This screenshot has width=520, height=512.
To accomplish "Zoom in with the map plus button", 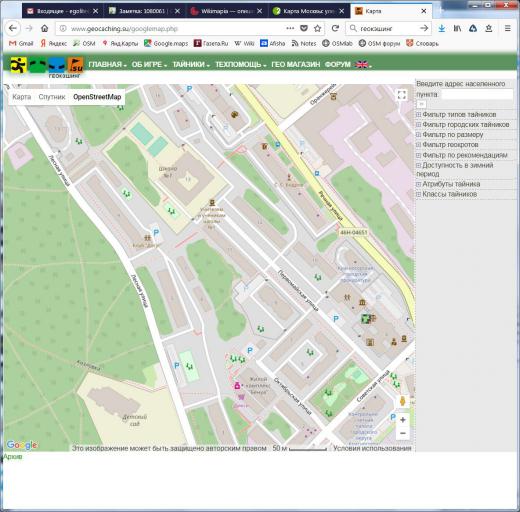I will tap(403, 420).
